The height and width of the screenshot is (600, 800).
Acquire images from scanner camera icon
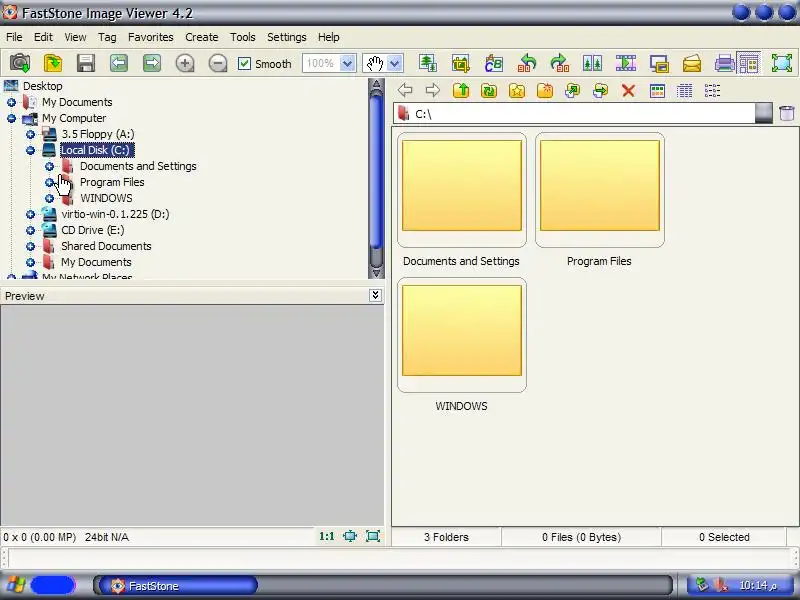pyautogui.click(x=20, y=64)
